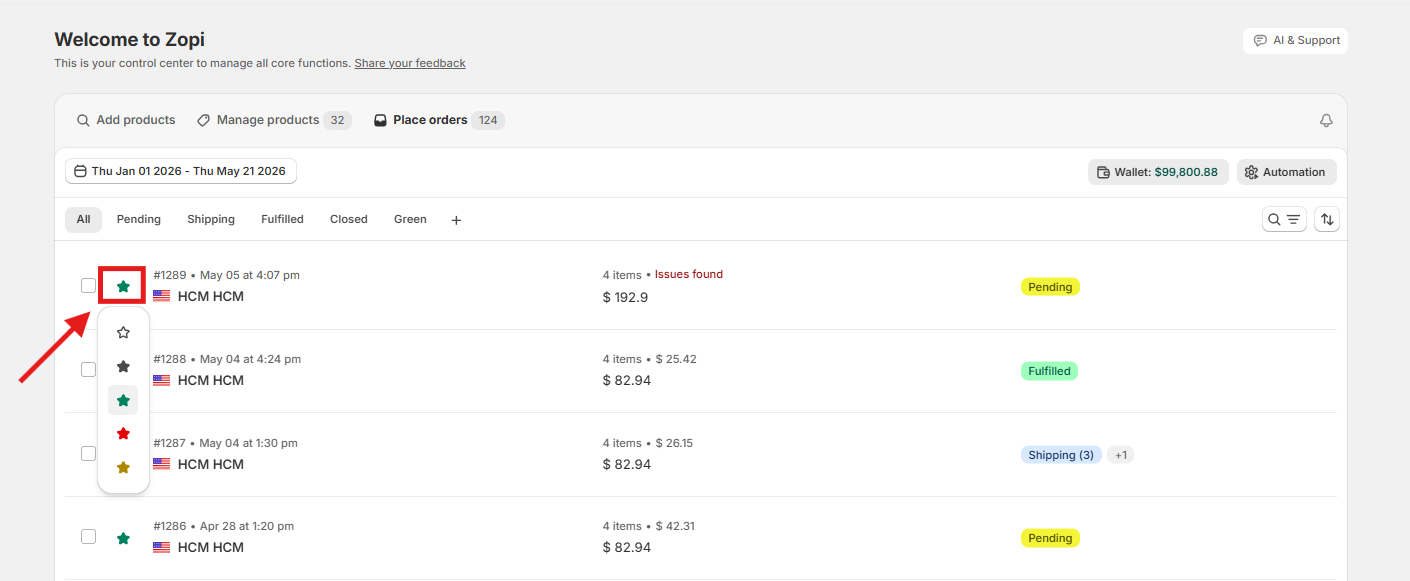The image size is (1410, 581).
Task: Click the sort orders arrows icon
Action: (x=1327, y=219)
